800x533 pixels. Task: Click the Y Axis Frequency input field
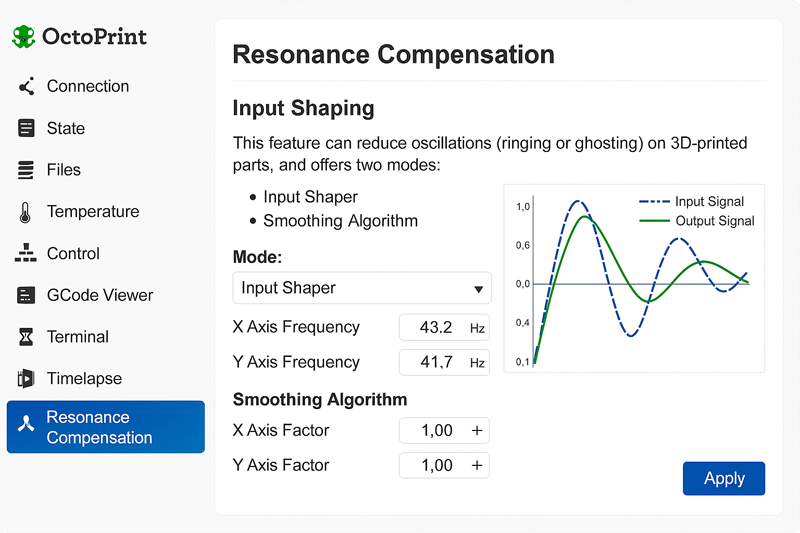[444, 362]
